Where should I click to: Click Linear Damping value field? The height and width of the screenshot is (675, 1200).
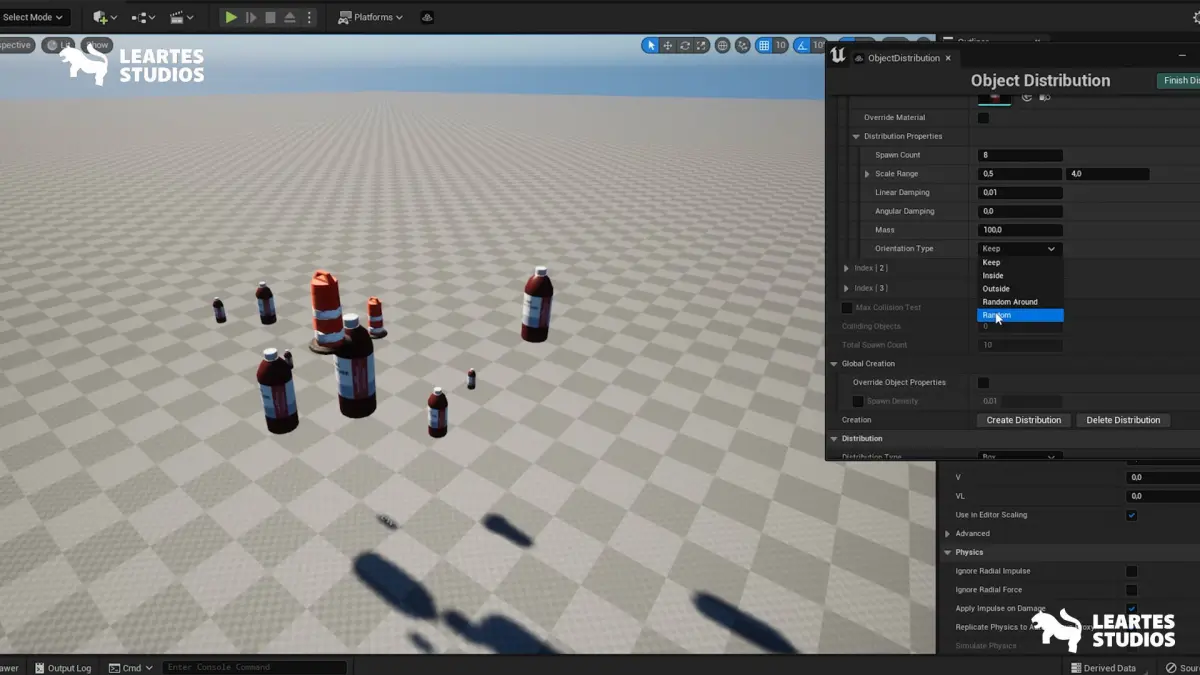tap(1020, 193)
